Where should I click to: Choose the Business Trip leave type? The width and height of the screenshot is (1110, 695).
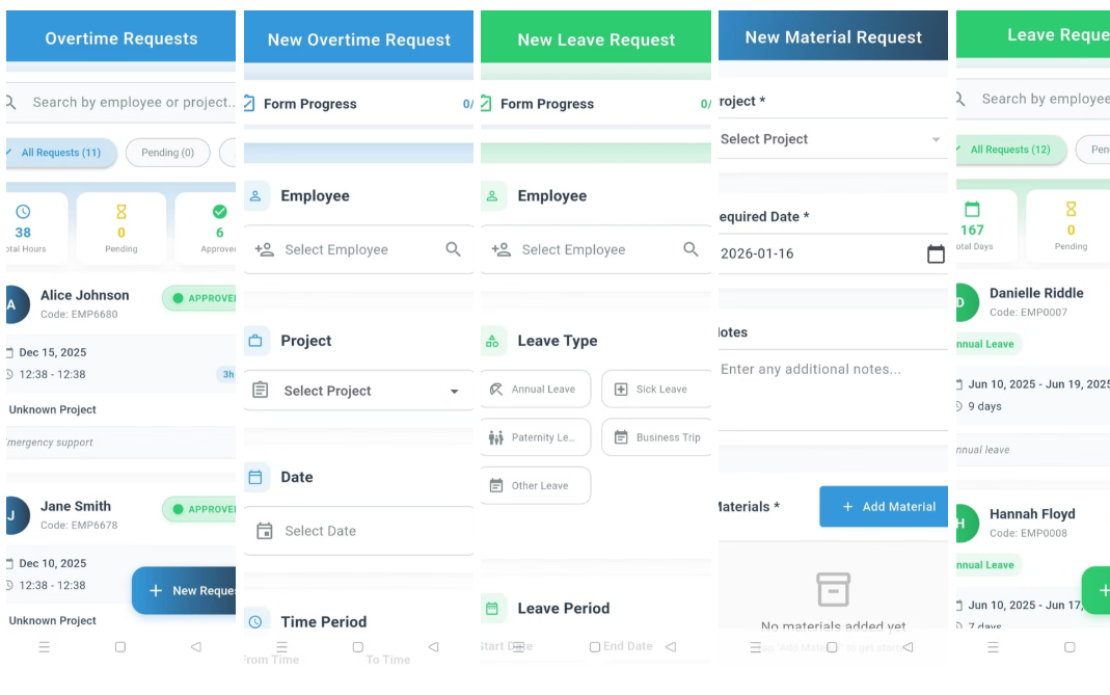click(x=656, y=437)
